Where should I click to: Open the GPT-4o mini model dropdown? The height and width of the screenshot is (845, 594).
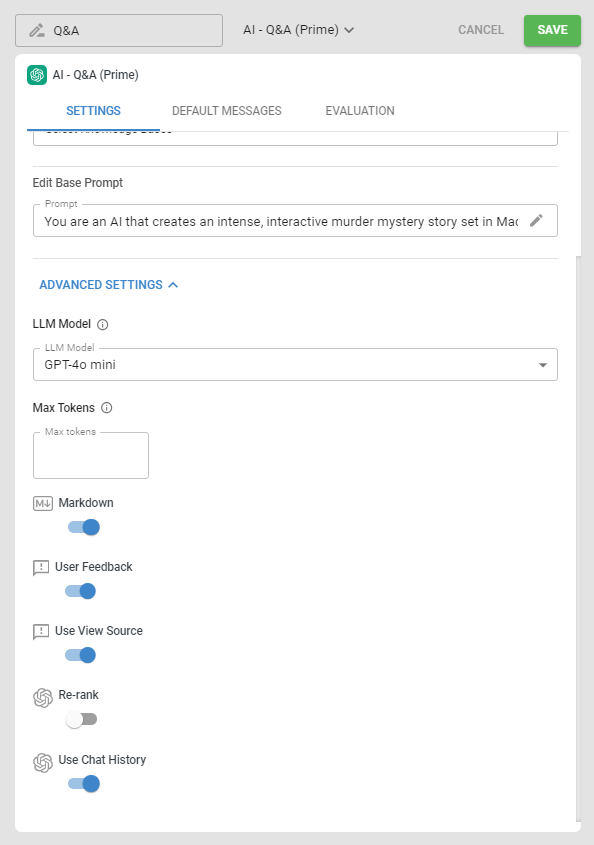[295, 365]
